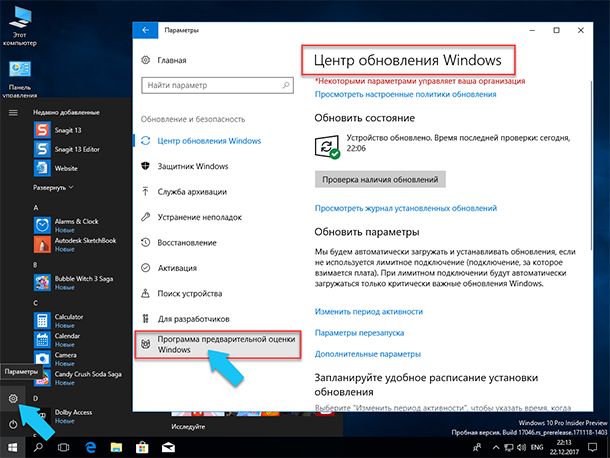
Task: Switch ENG input language indicator
Action: tap(537, 447)
